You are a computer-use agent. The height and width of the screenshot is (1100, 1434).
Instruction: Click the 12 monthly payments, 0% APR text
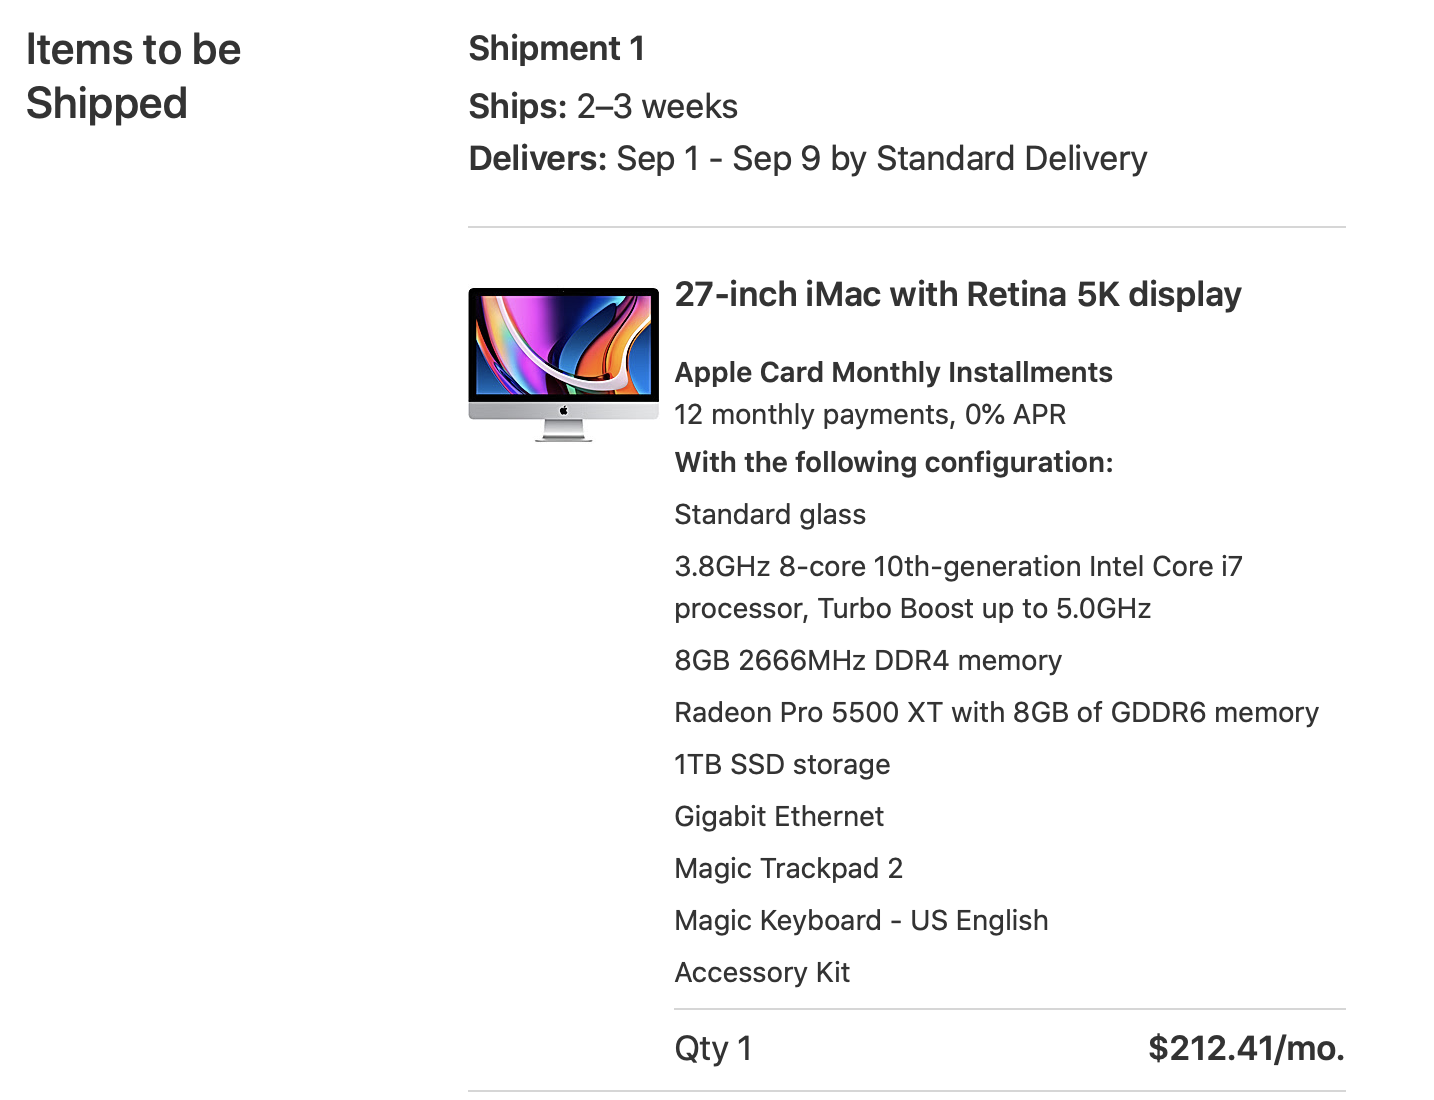click(870, 415)
